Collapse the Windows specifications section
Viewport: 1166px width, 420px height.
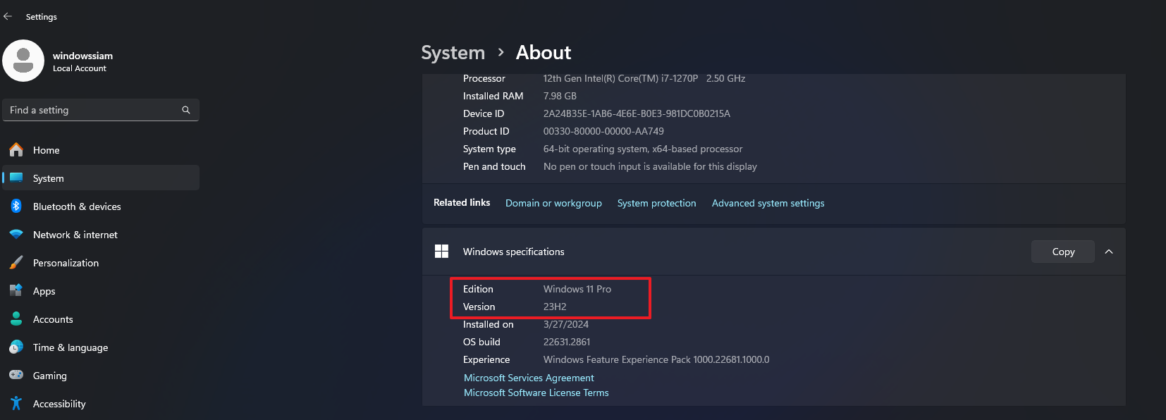[1109, 252]
